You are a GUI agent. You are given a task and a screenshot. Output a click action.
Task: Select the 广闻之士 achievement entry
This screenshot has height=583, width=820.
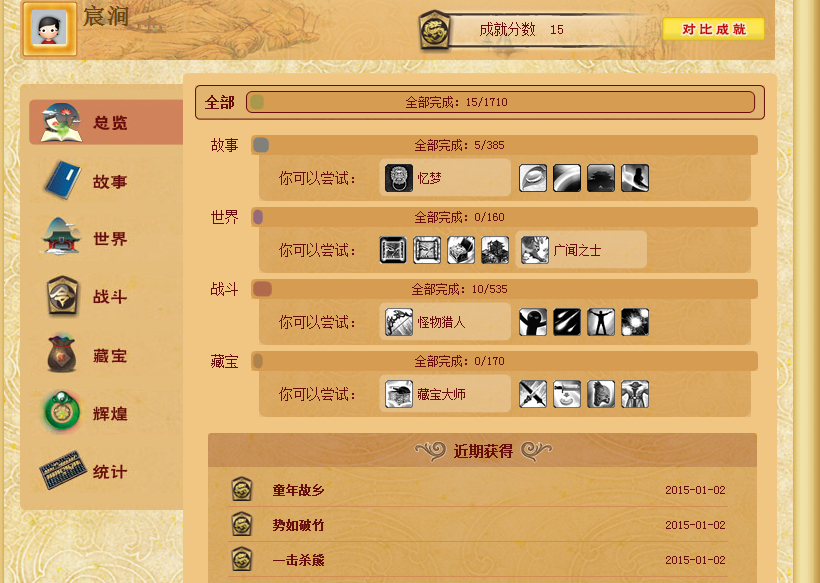pyautogui.click(x=581, y=250)
